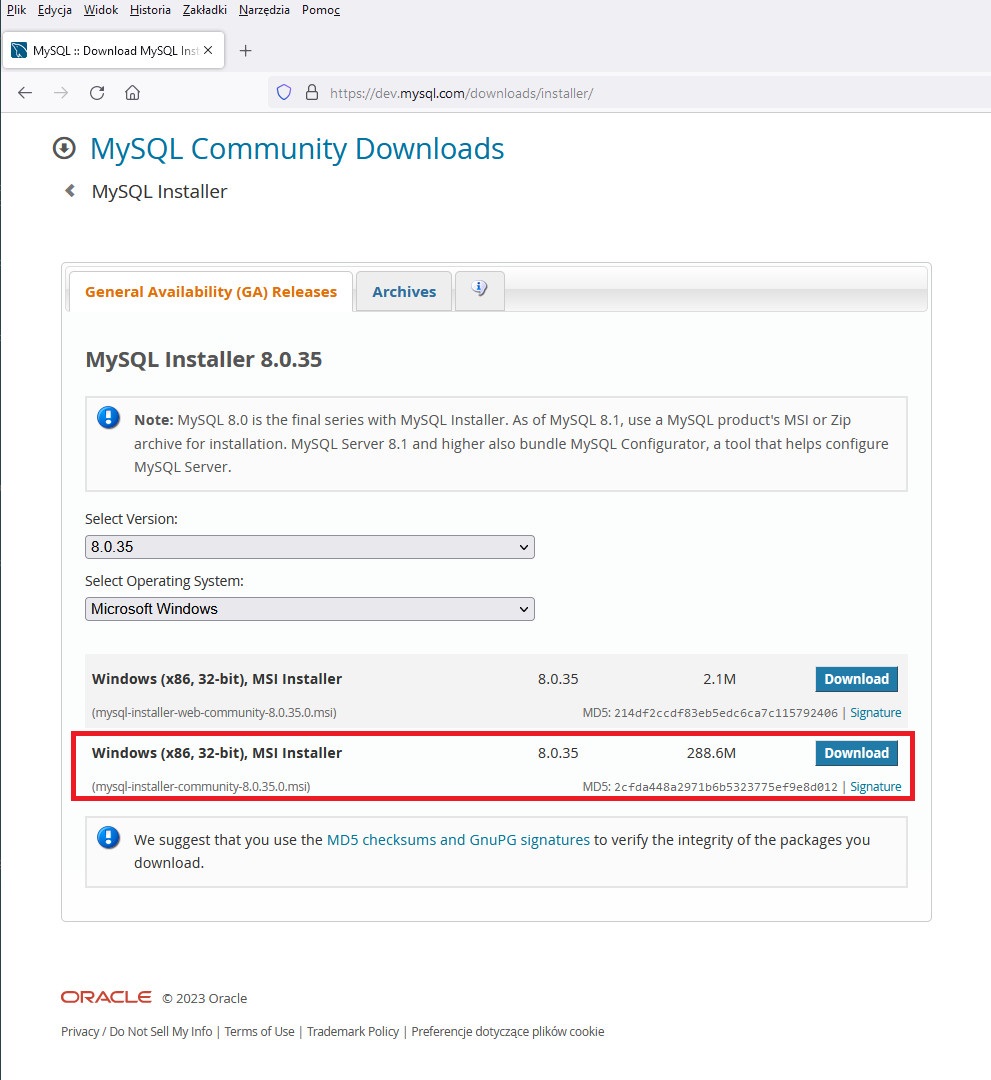Viewport: 991px width, 1080px height.
Task: Open Preferencje dotyczące plików cookie link
Action: (508, 1031)
